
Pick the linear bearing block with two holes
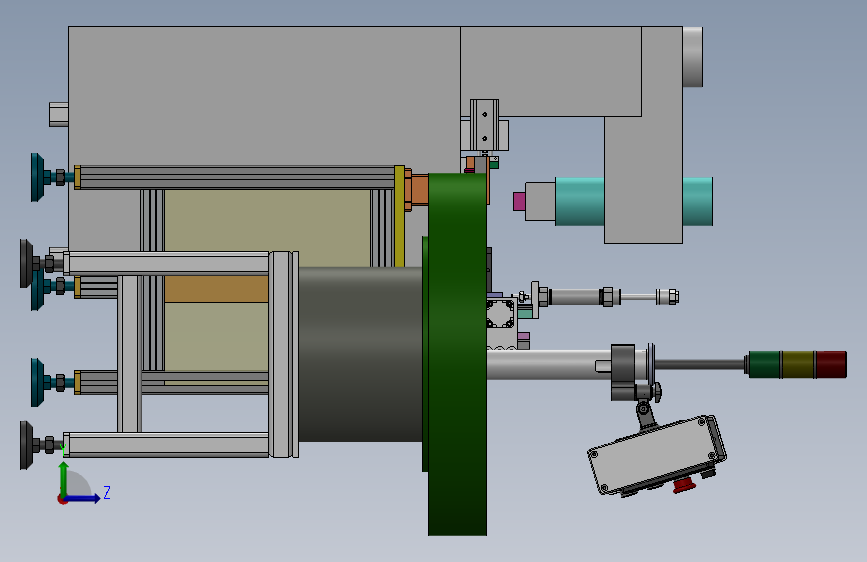[x=484, y=125]
